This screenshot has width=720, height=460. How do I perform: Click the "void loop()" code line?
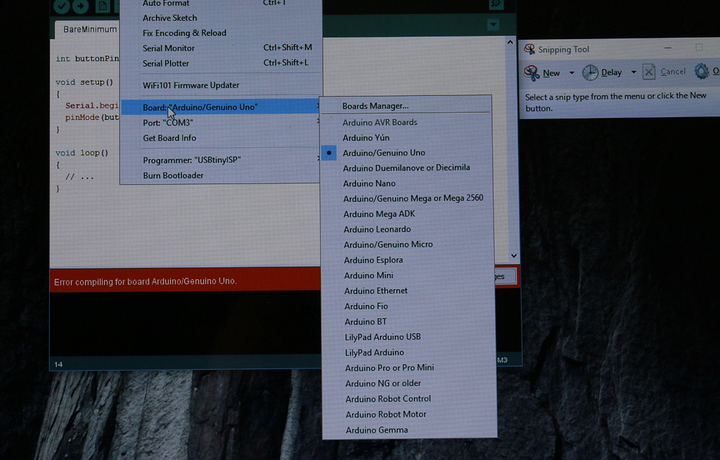pyautogui.click(x=82, y=153)
